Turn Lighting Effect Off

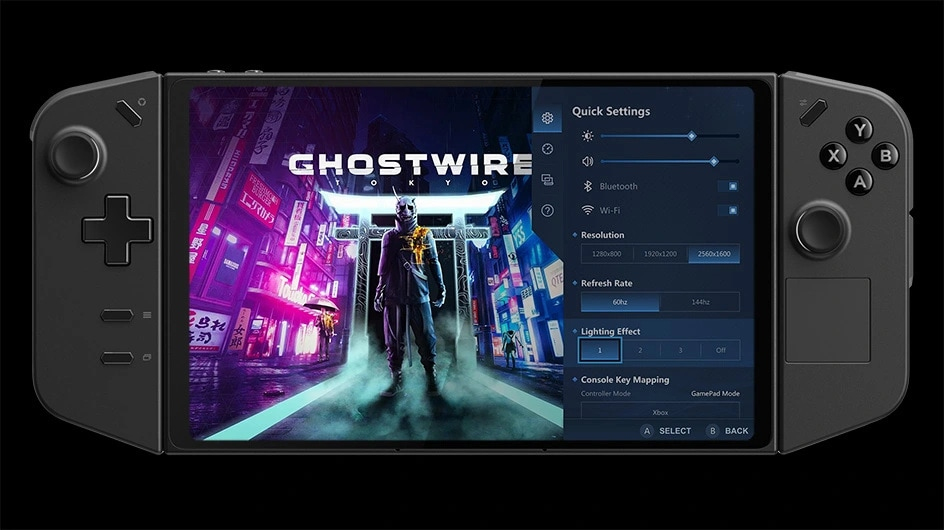point(721,350)
